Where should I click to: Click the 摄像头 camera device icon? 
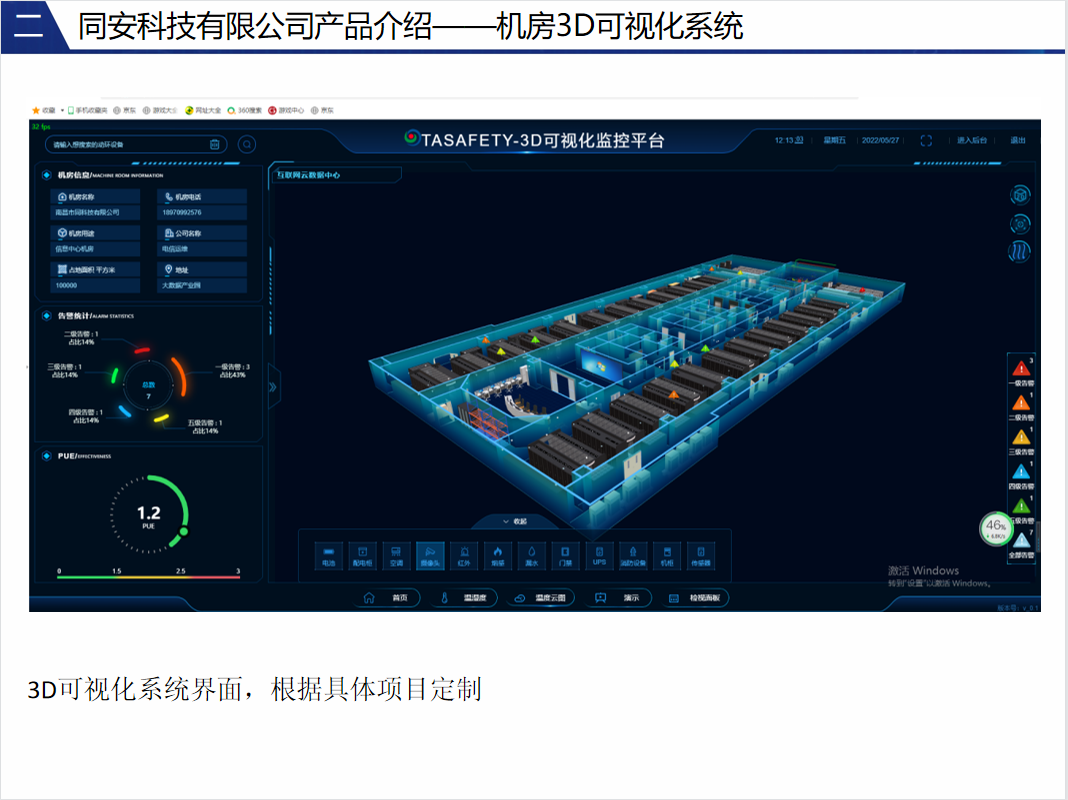coord(430,555)
